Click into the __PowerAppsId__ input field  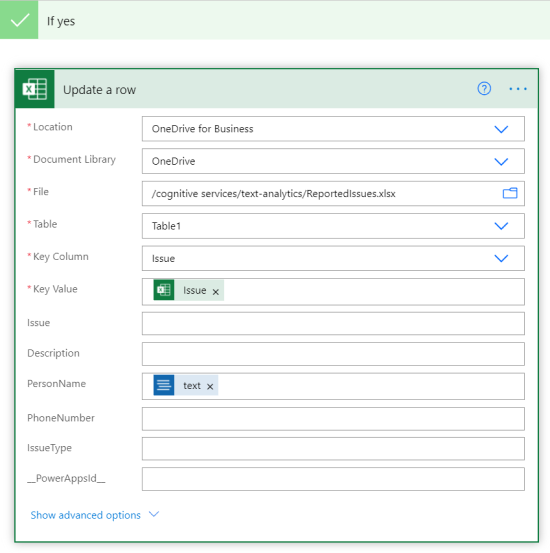point(333,479)
